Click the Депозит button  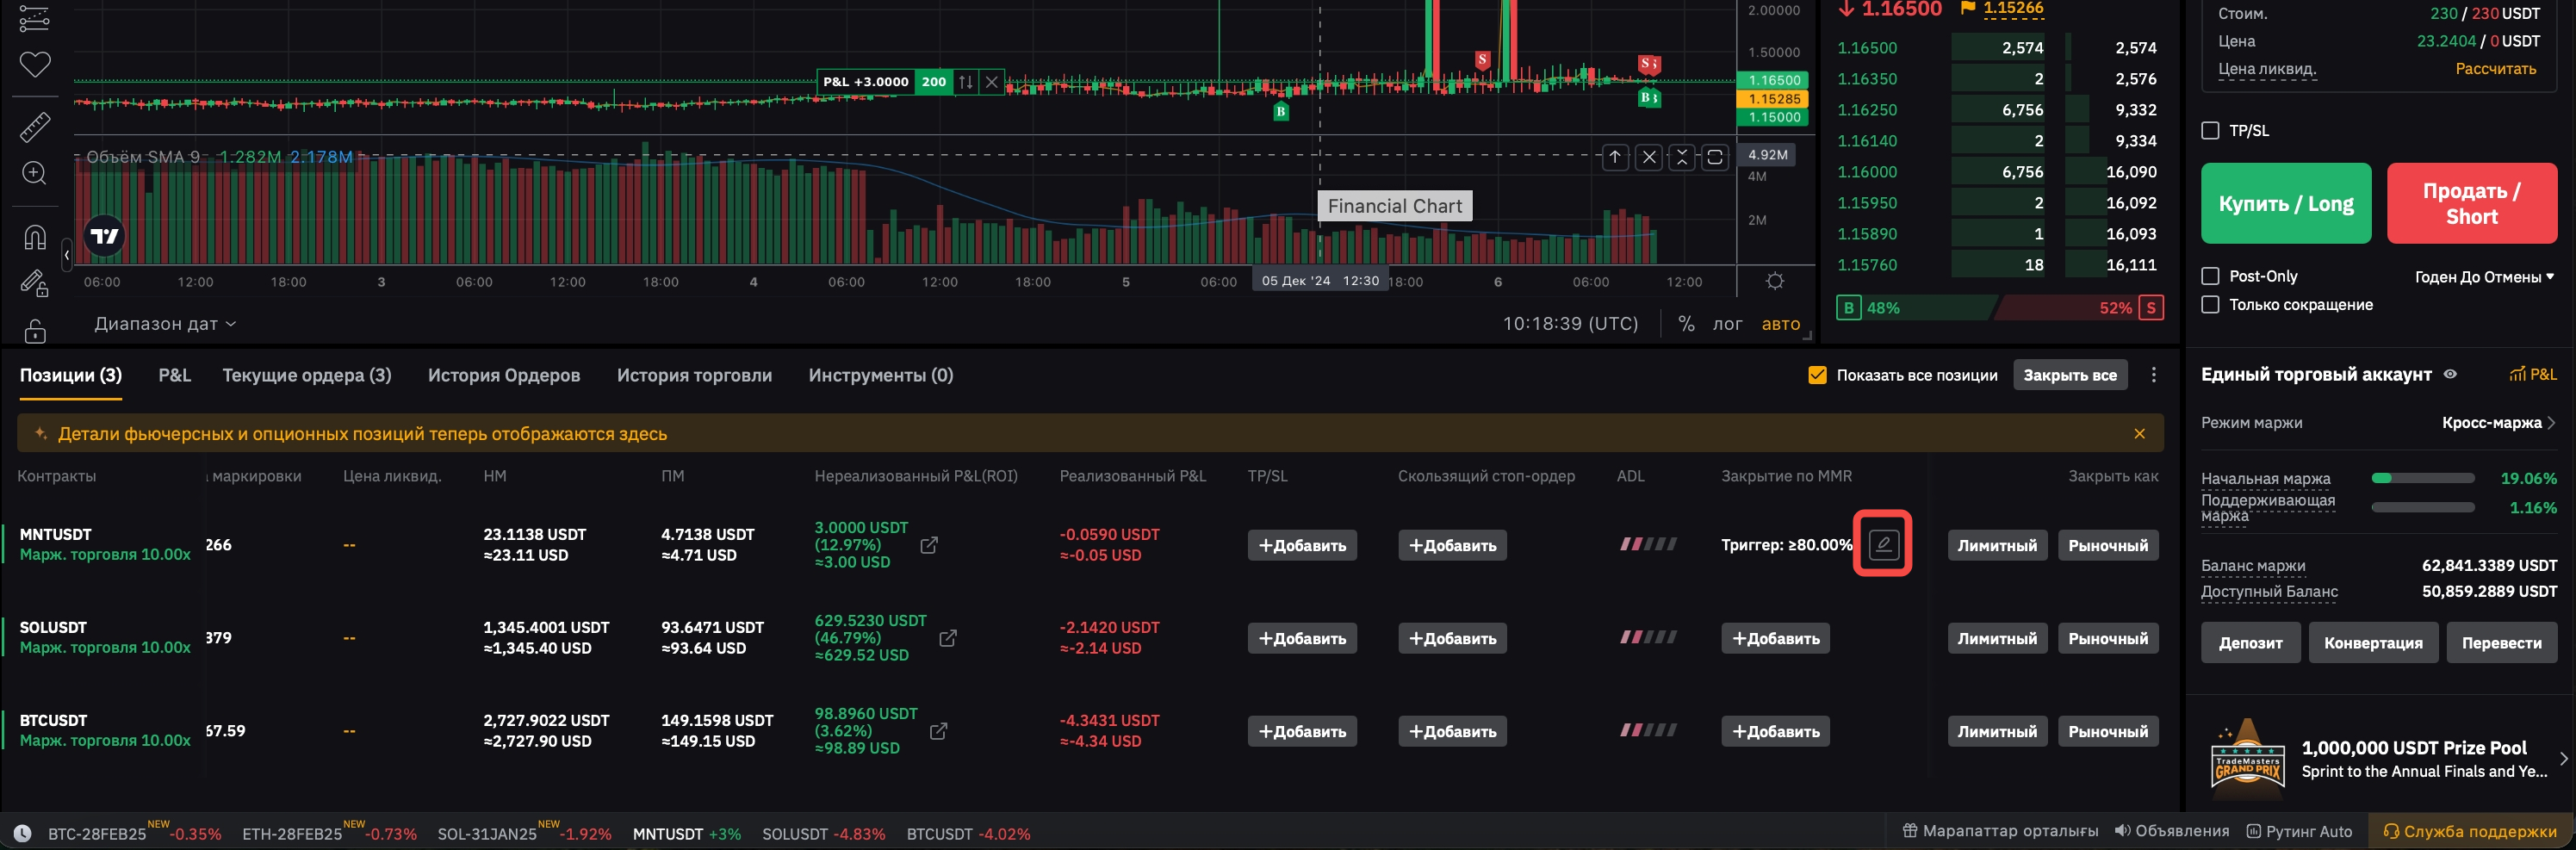[x=2250, y=643]
